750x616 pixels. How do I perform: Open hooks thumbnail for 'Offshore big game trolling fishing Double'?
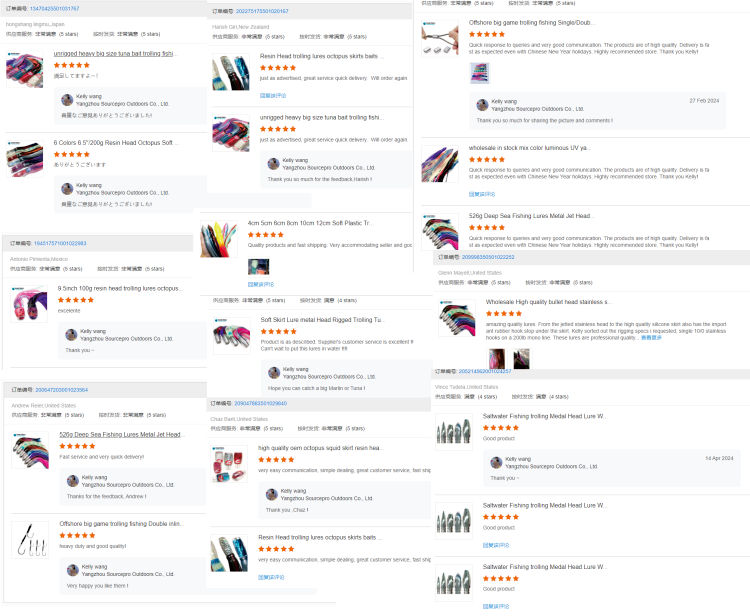pyautogui.click(x=30, y=540)
